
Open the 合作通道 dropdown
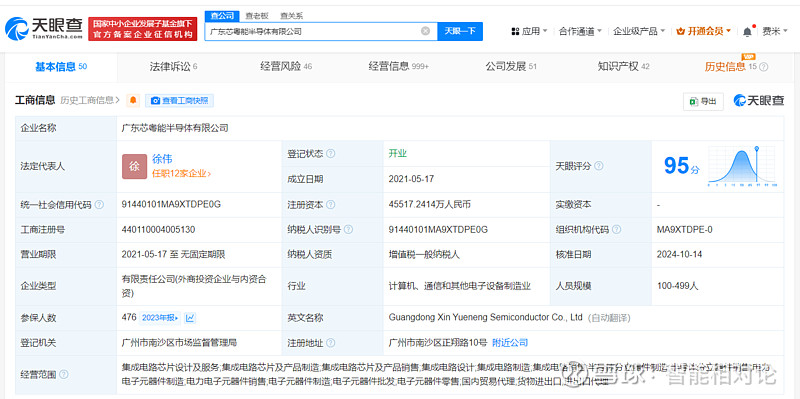point(580,31)
